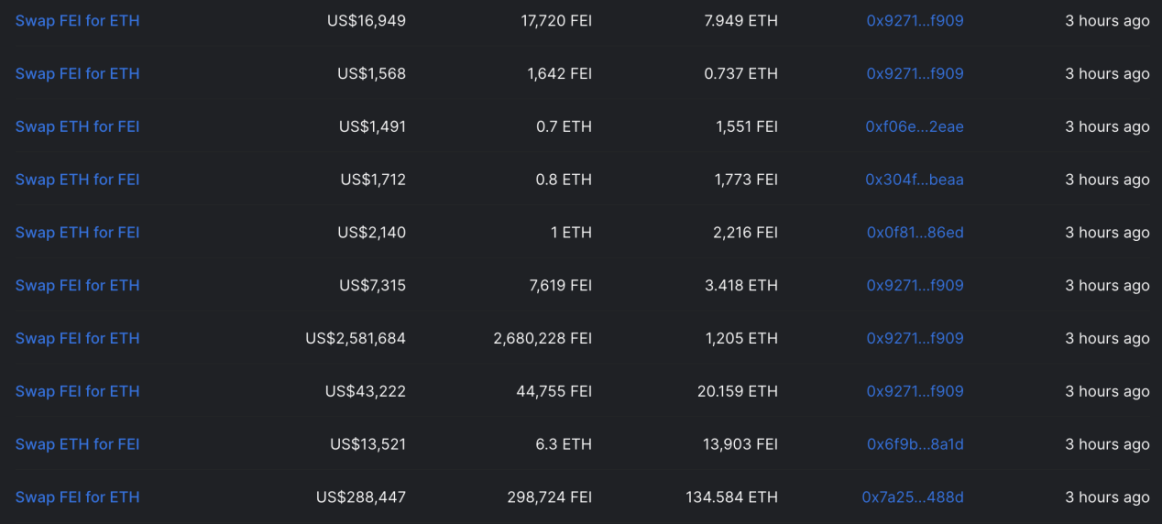1162x524 pixels.
Task: Open Swap ETH for FEI worth US$1,491
Action: click(x=77, y=127)
